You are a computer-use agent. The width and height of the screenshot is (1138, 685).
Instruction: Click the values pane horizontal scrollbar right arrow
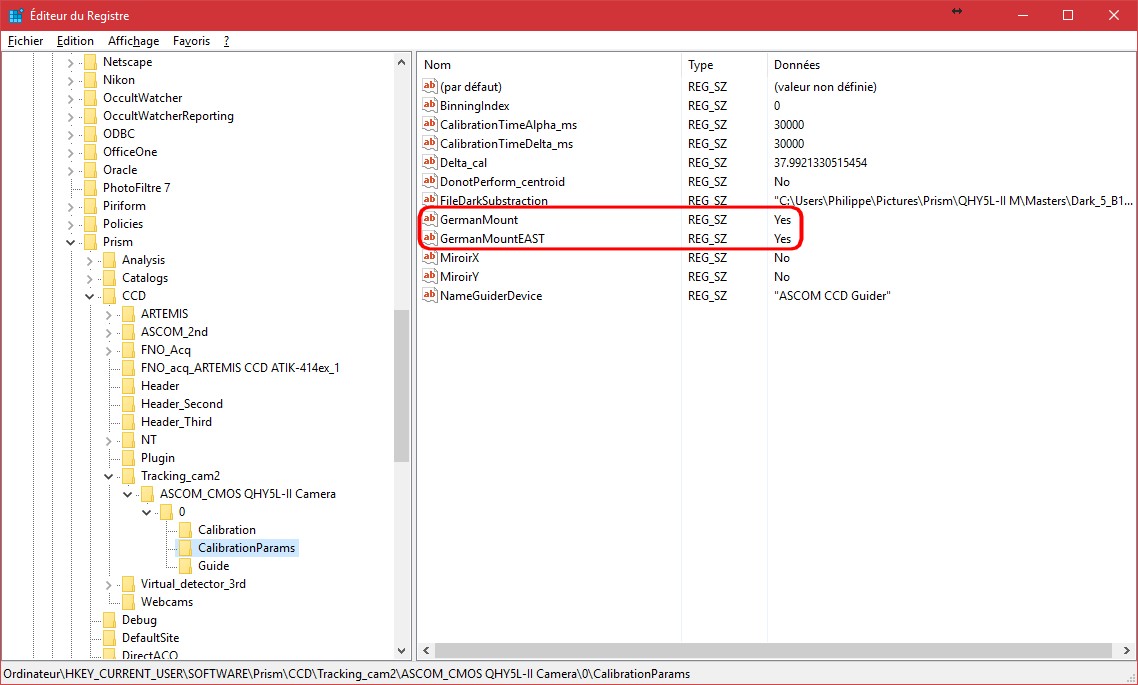tap(1129, 651)
